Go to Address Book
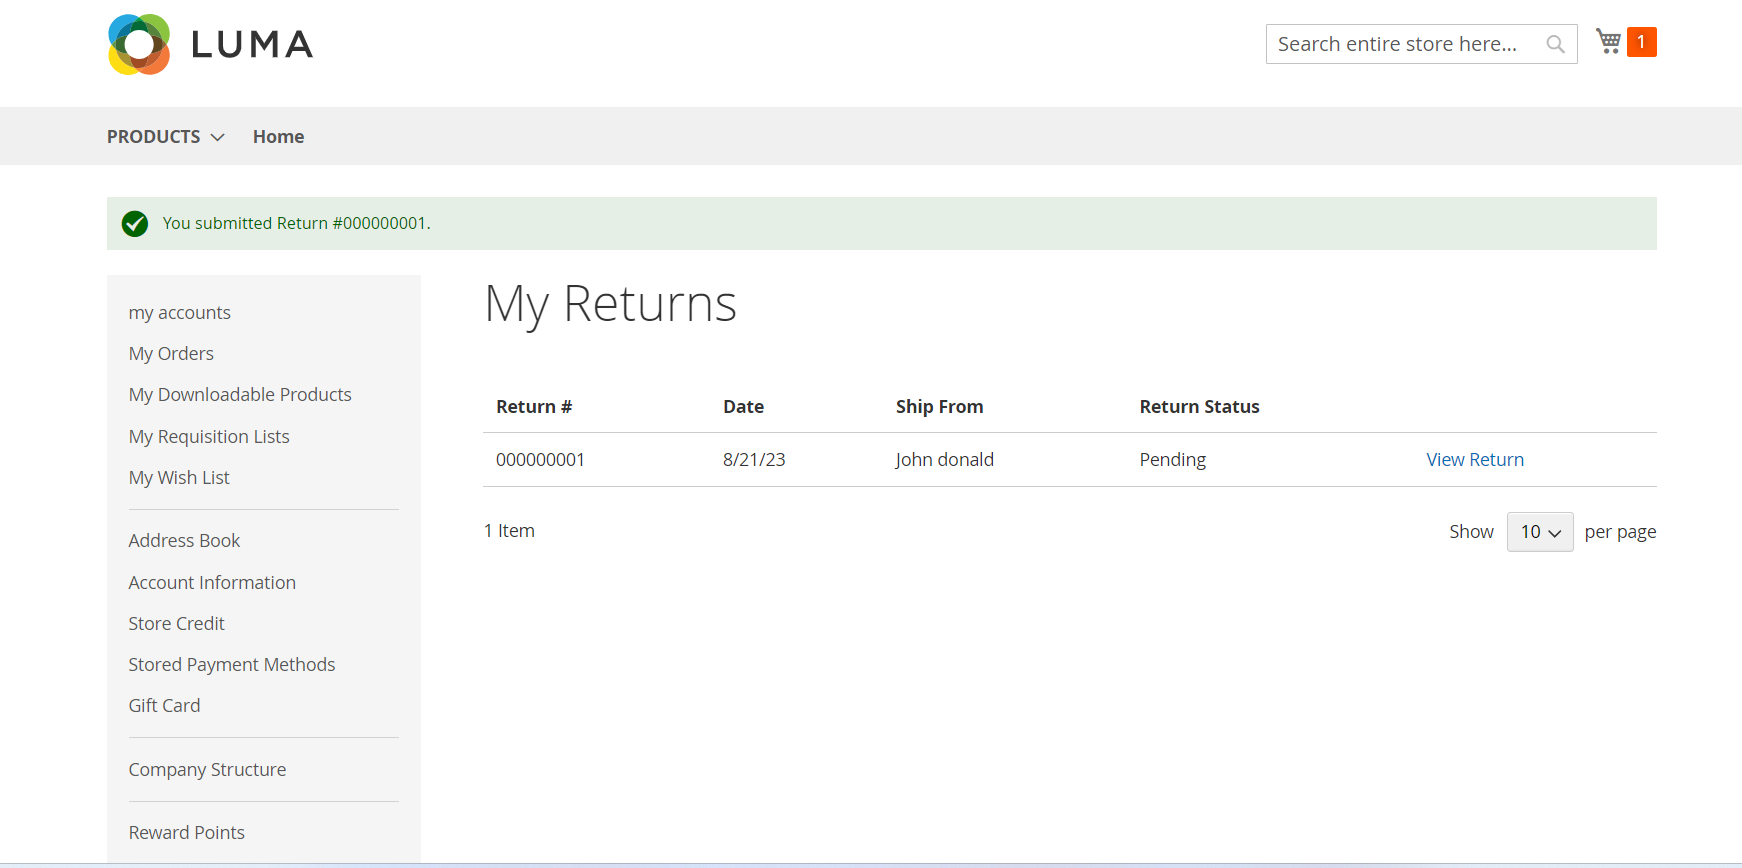The image size is (1742, 868). coord(184,541)
